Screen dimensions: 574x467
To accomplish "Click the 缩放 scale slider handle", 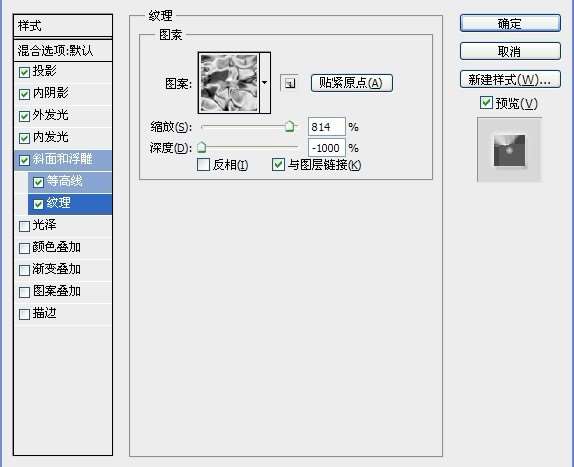I will [290, 126].
